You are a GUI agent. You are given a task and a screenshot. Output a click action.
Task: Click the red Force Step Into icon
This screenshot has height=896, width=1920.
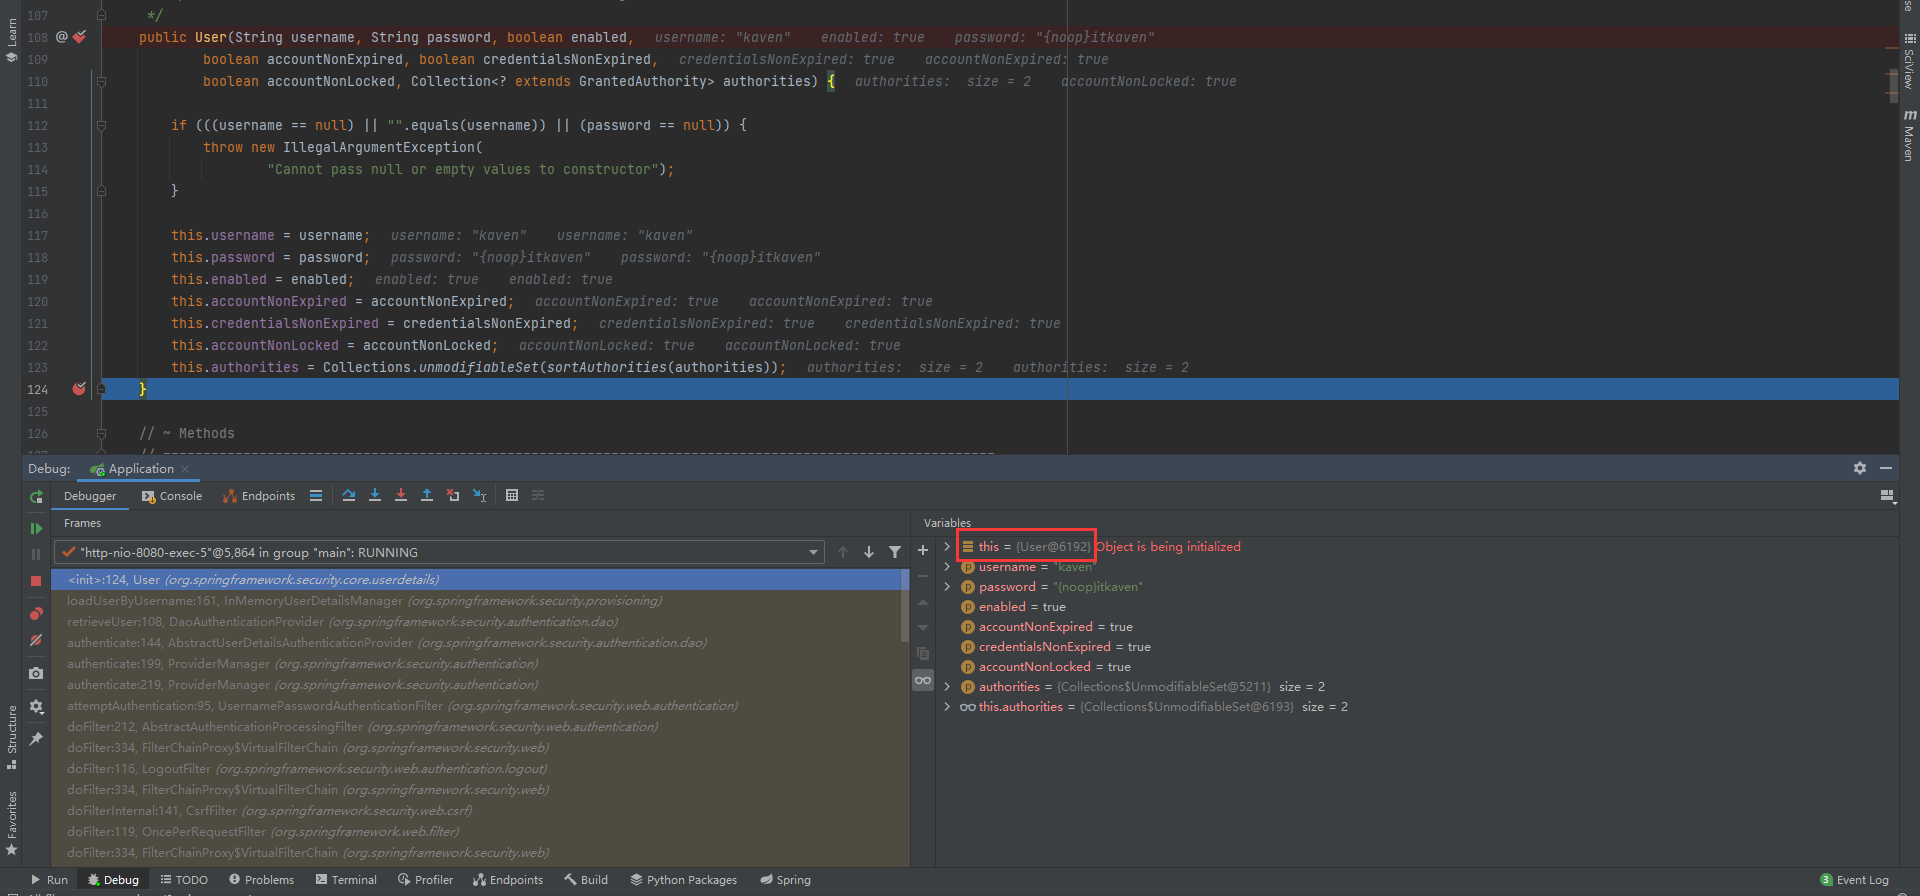coord(401,495)
